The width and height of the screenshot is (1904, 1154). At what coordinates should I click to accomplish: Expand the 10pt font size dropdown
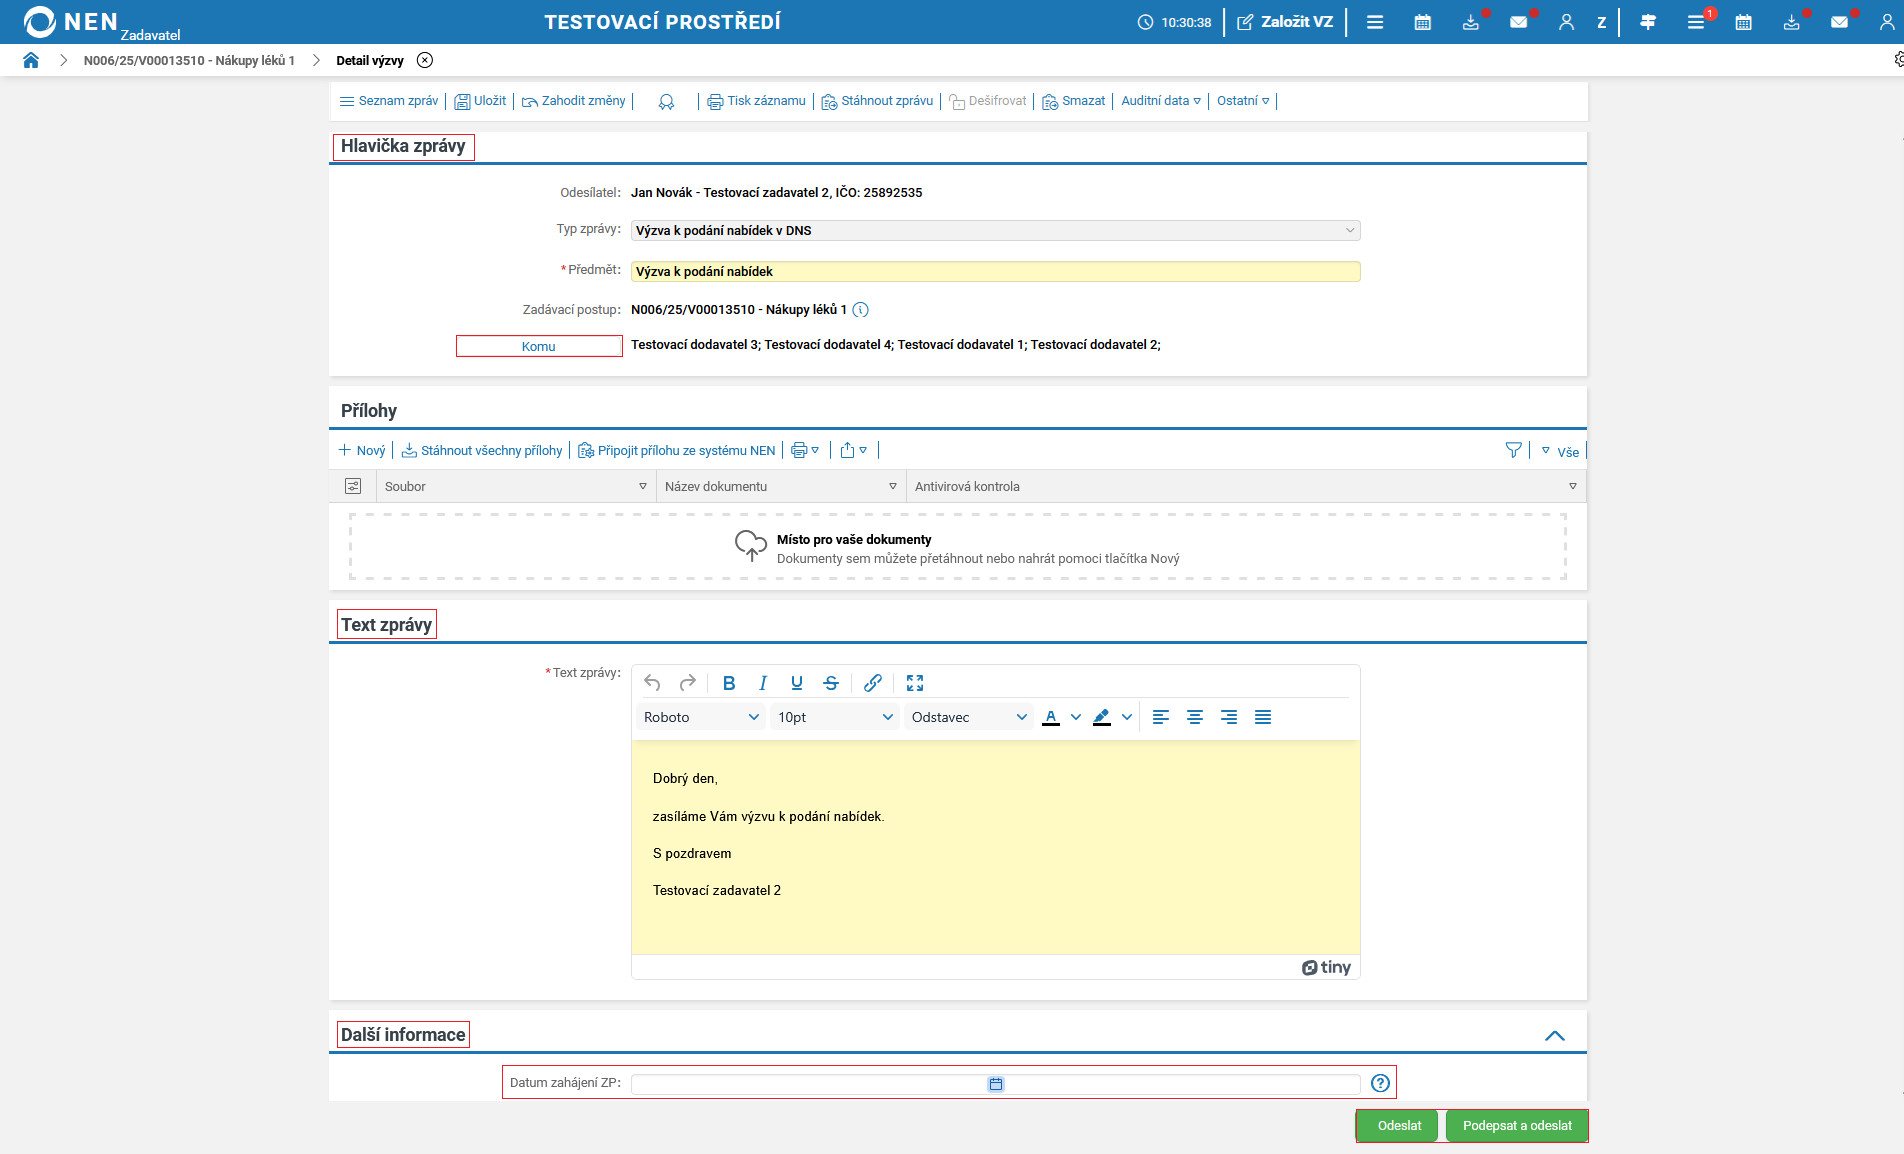click(835, 717)
